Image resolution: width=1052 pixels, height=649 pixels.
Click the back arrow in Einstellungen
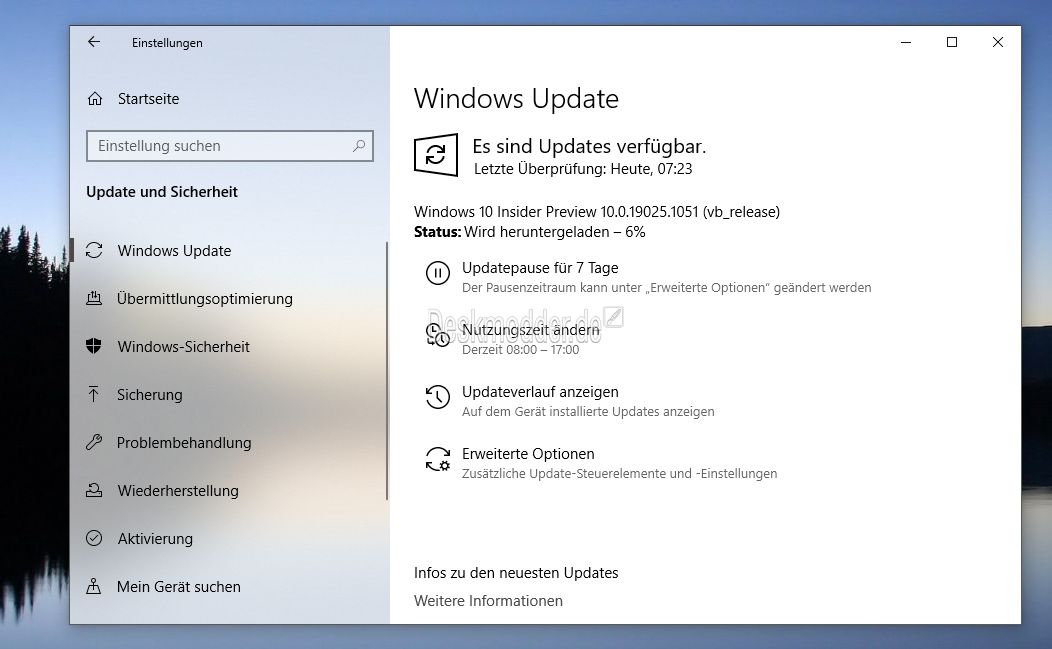[94, 42]
